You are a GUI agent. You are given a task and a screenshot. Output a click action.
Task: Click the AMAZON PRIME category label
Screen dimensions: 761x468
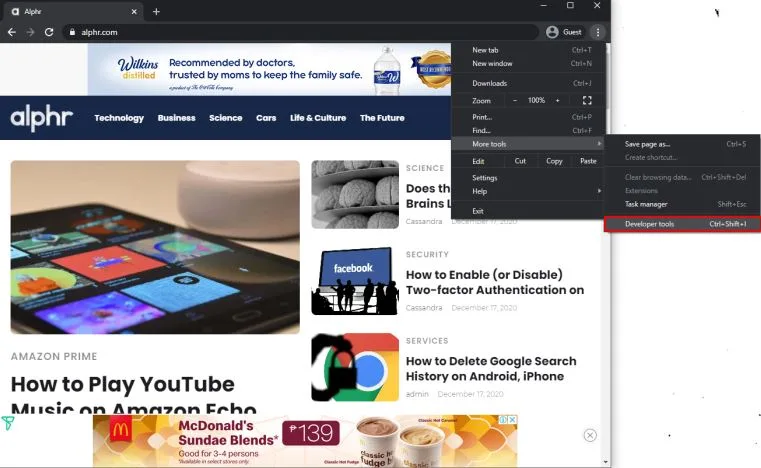54,356
